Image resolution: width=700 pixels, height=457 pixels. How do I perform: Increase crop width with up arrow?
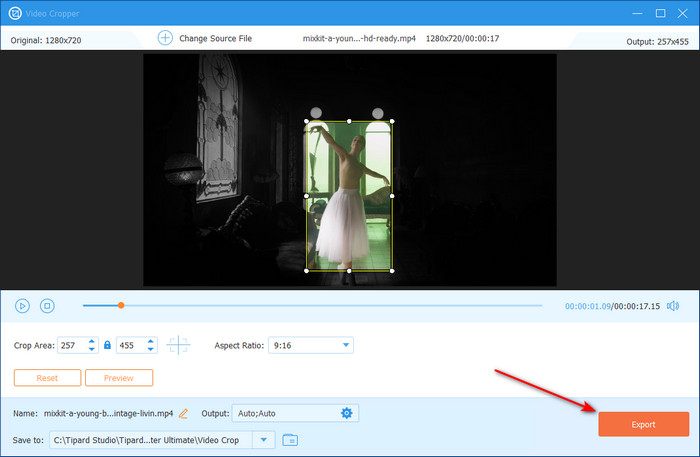pyautogui.click(x=93, y=341)
